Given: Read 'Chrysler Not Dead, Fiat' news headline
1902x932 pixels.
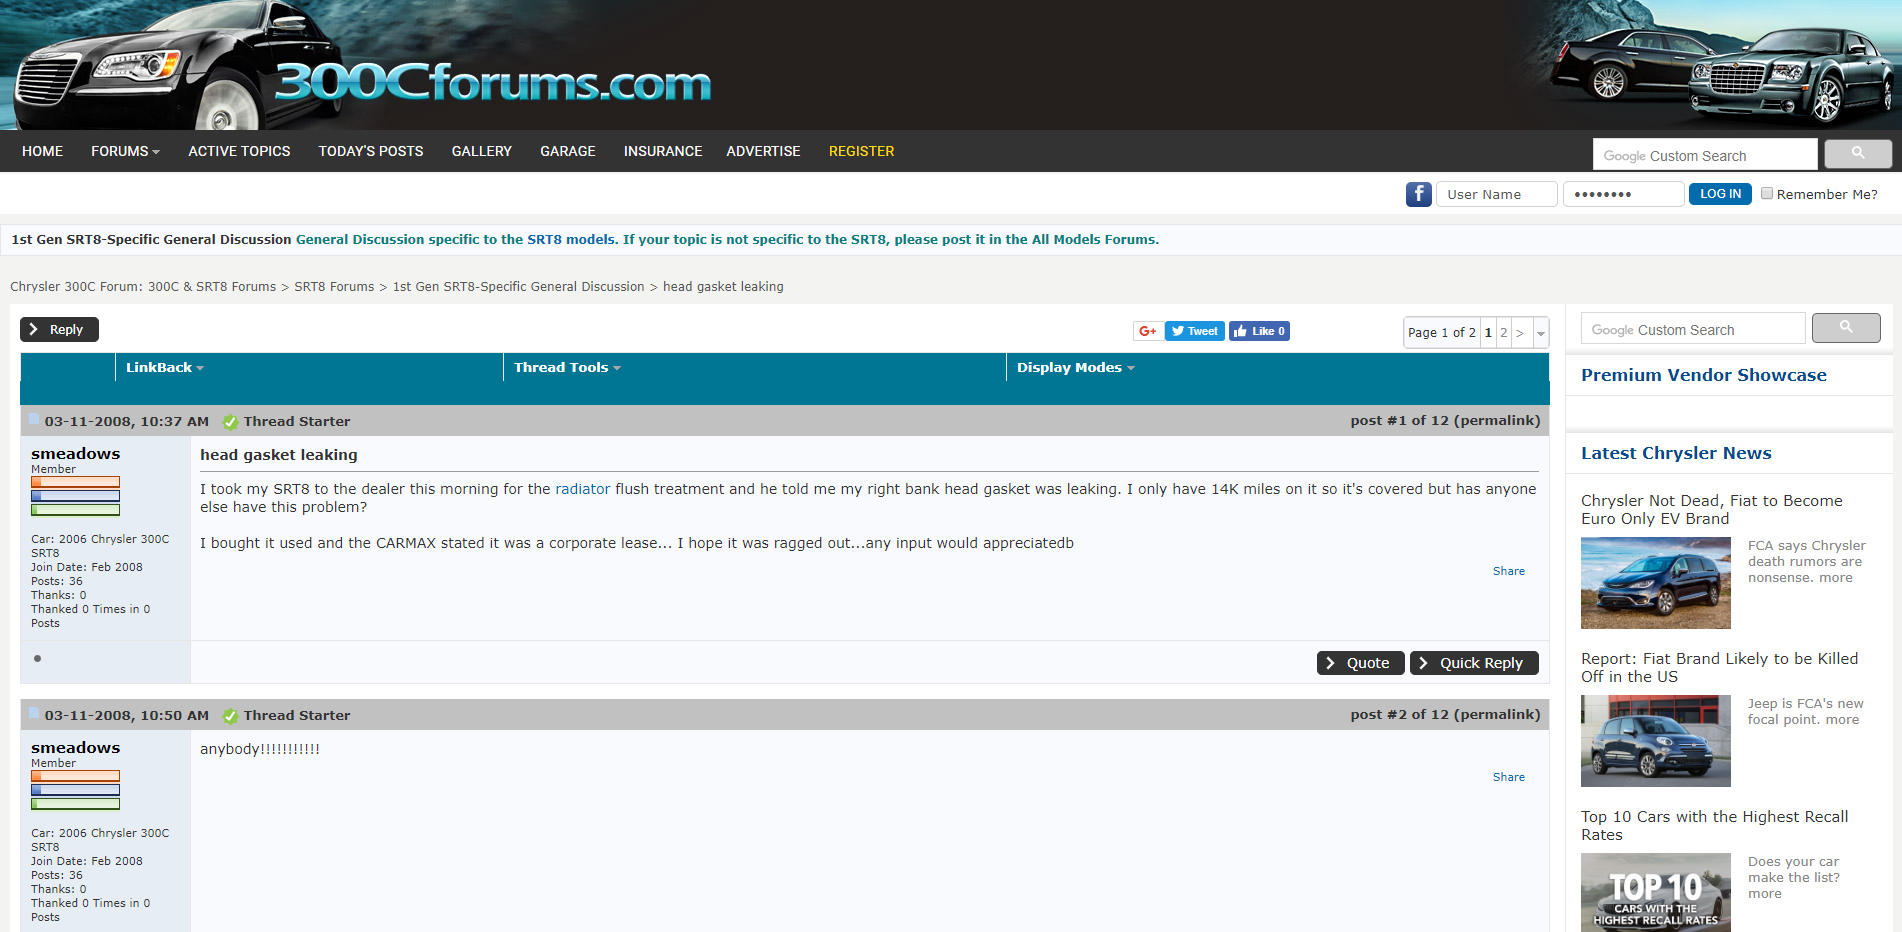Looking at the screenshot, I should [1711, 510].
